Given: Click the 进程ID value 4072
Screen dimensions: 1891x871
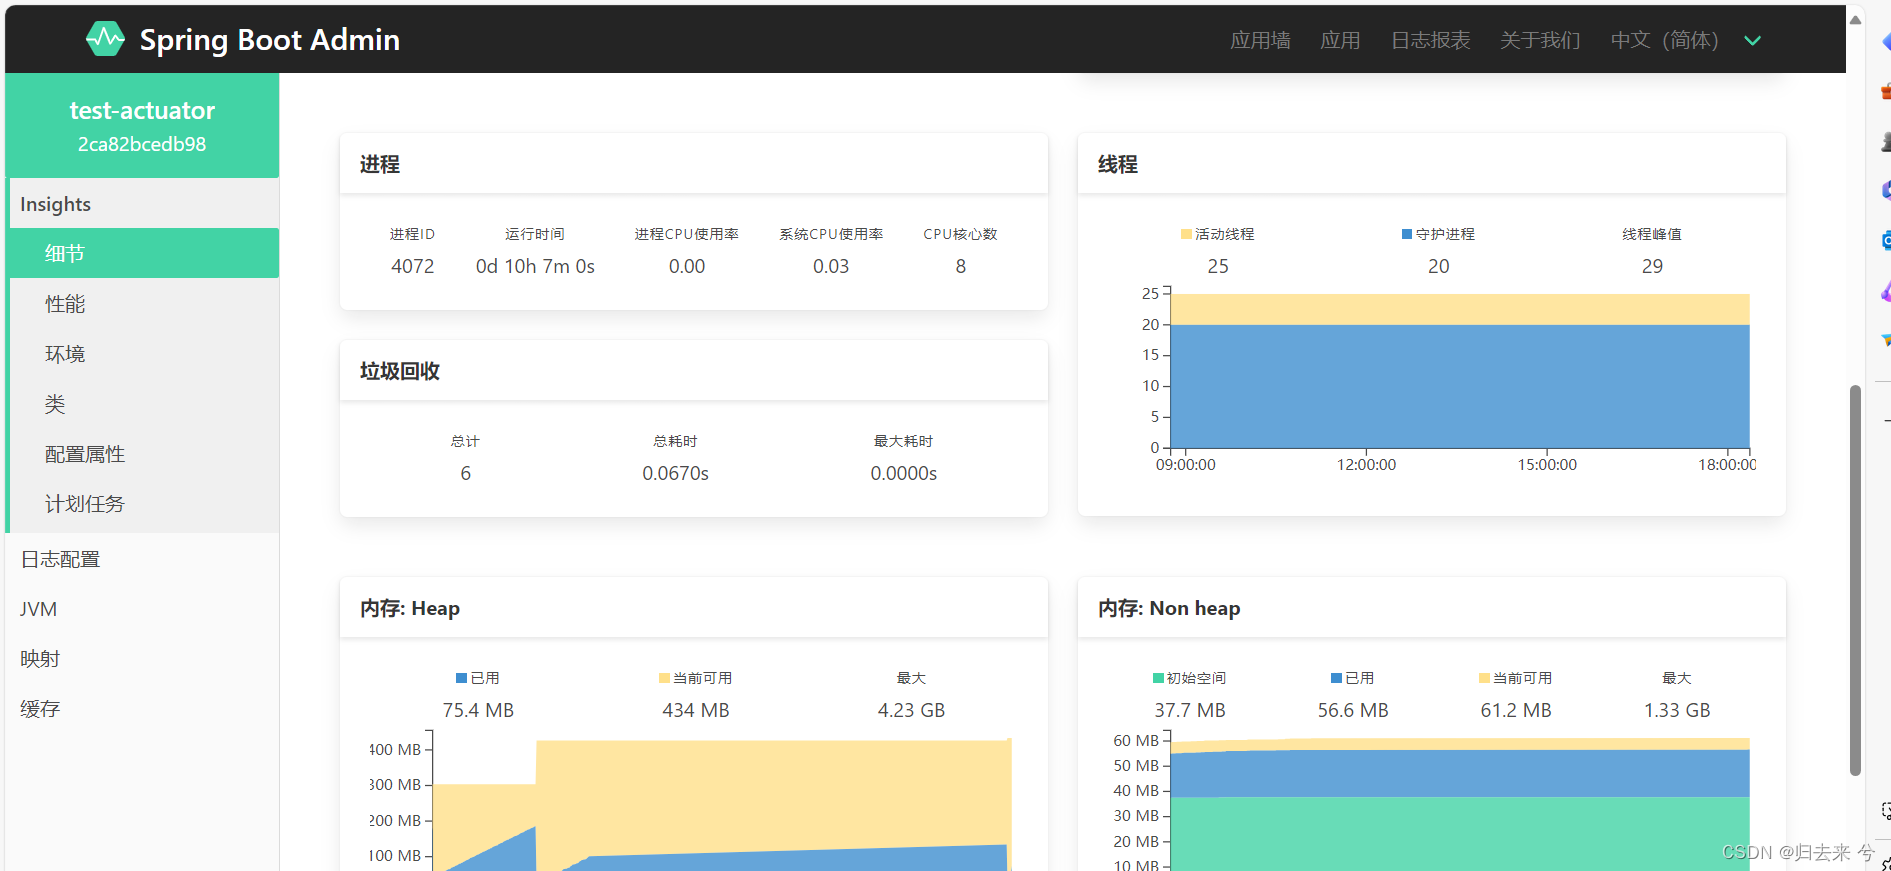Looking at the screenshot, I should pyautogui.click(x=413, y=266).
